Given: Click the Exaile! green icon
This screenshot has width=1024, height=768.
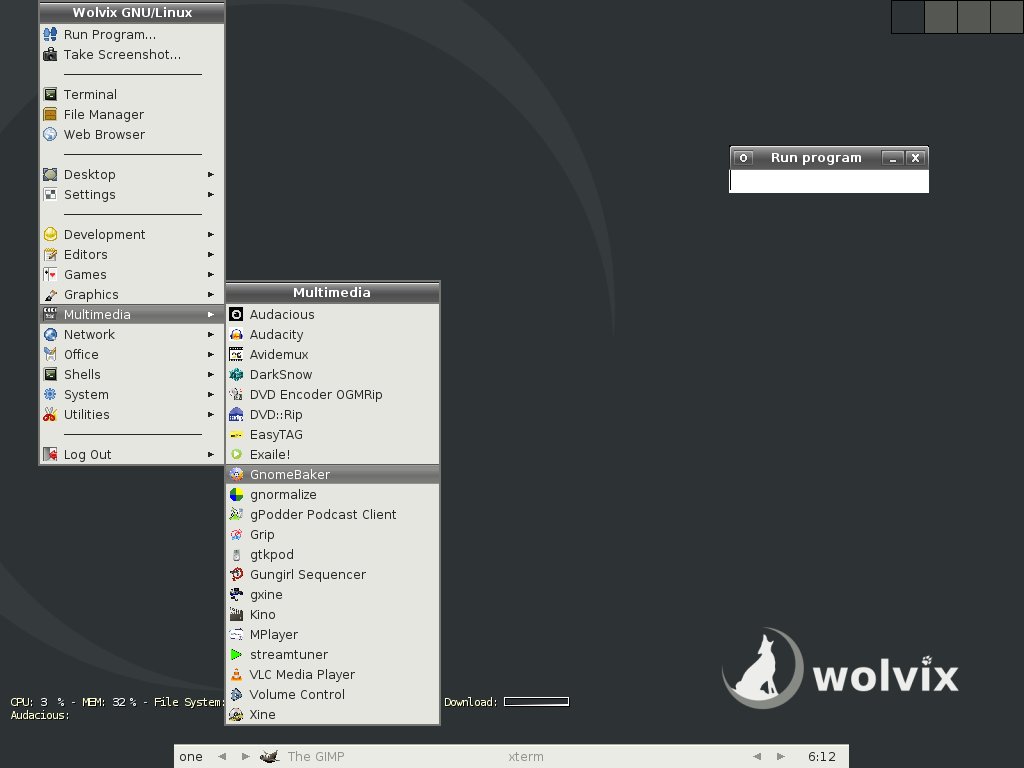Looking at the screenshot, I should click(x=236, y=455).
